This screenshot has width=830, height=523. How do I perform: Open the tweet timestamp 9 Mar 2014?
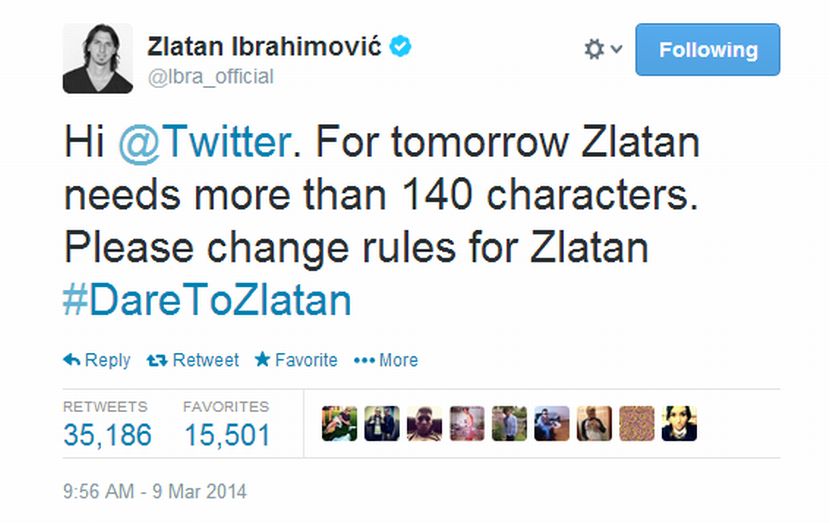154,491
